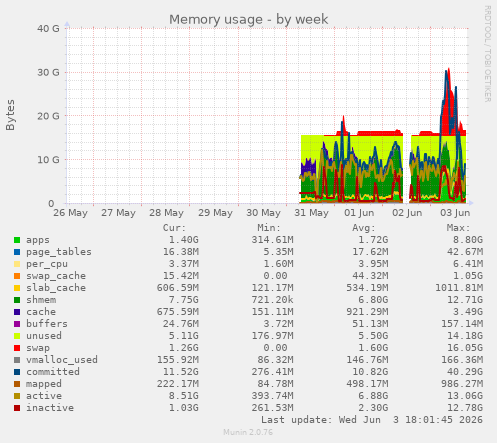Click the committed legend color swatch
Image resolution: width=497 pixels, height=443 pixels.
click(x=17, y=372)
